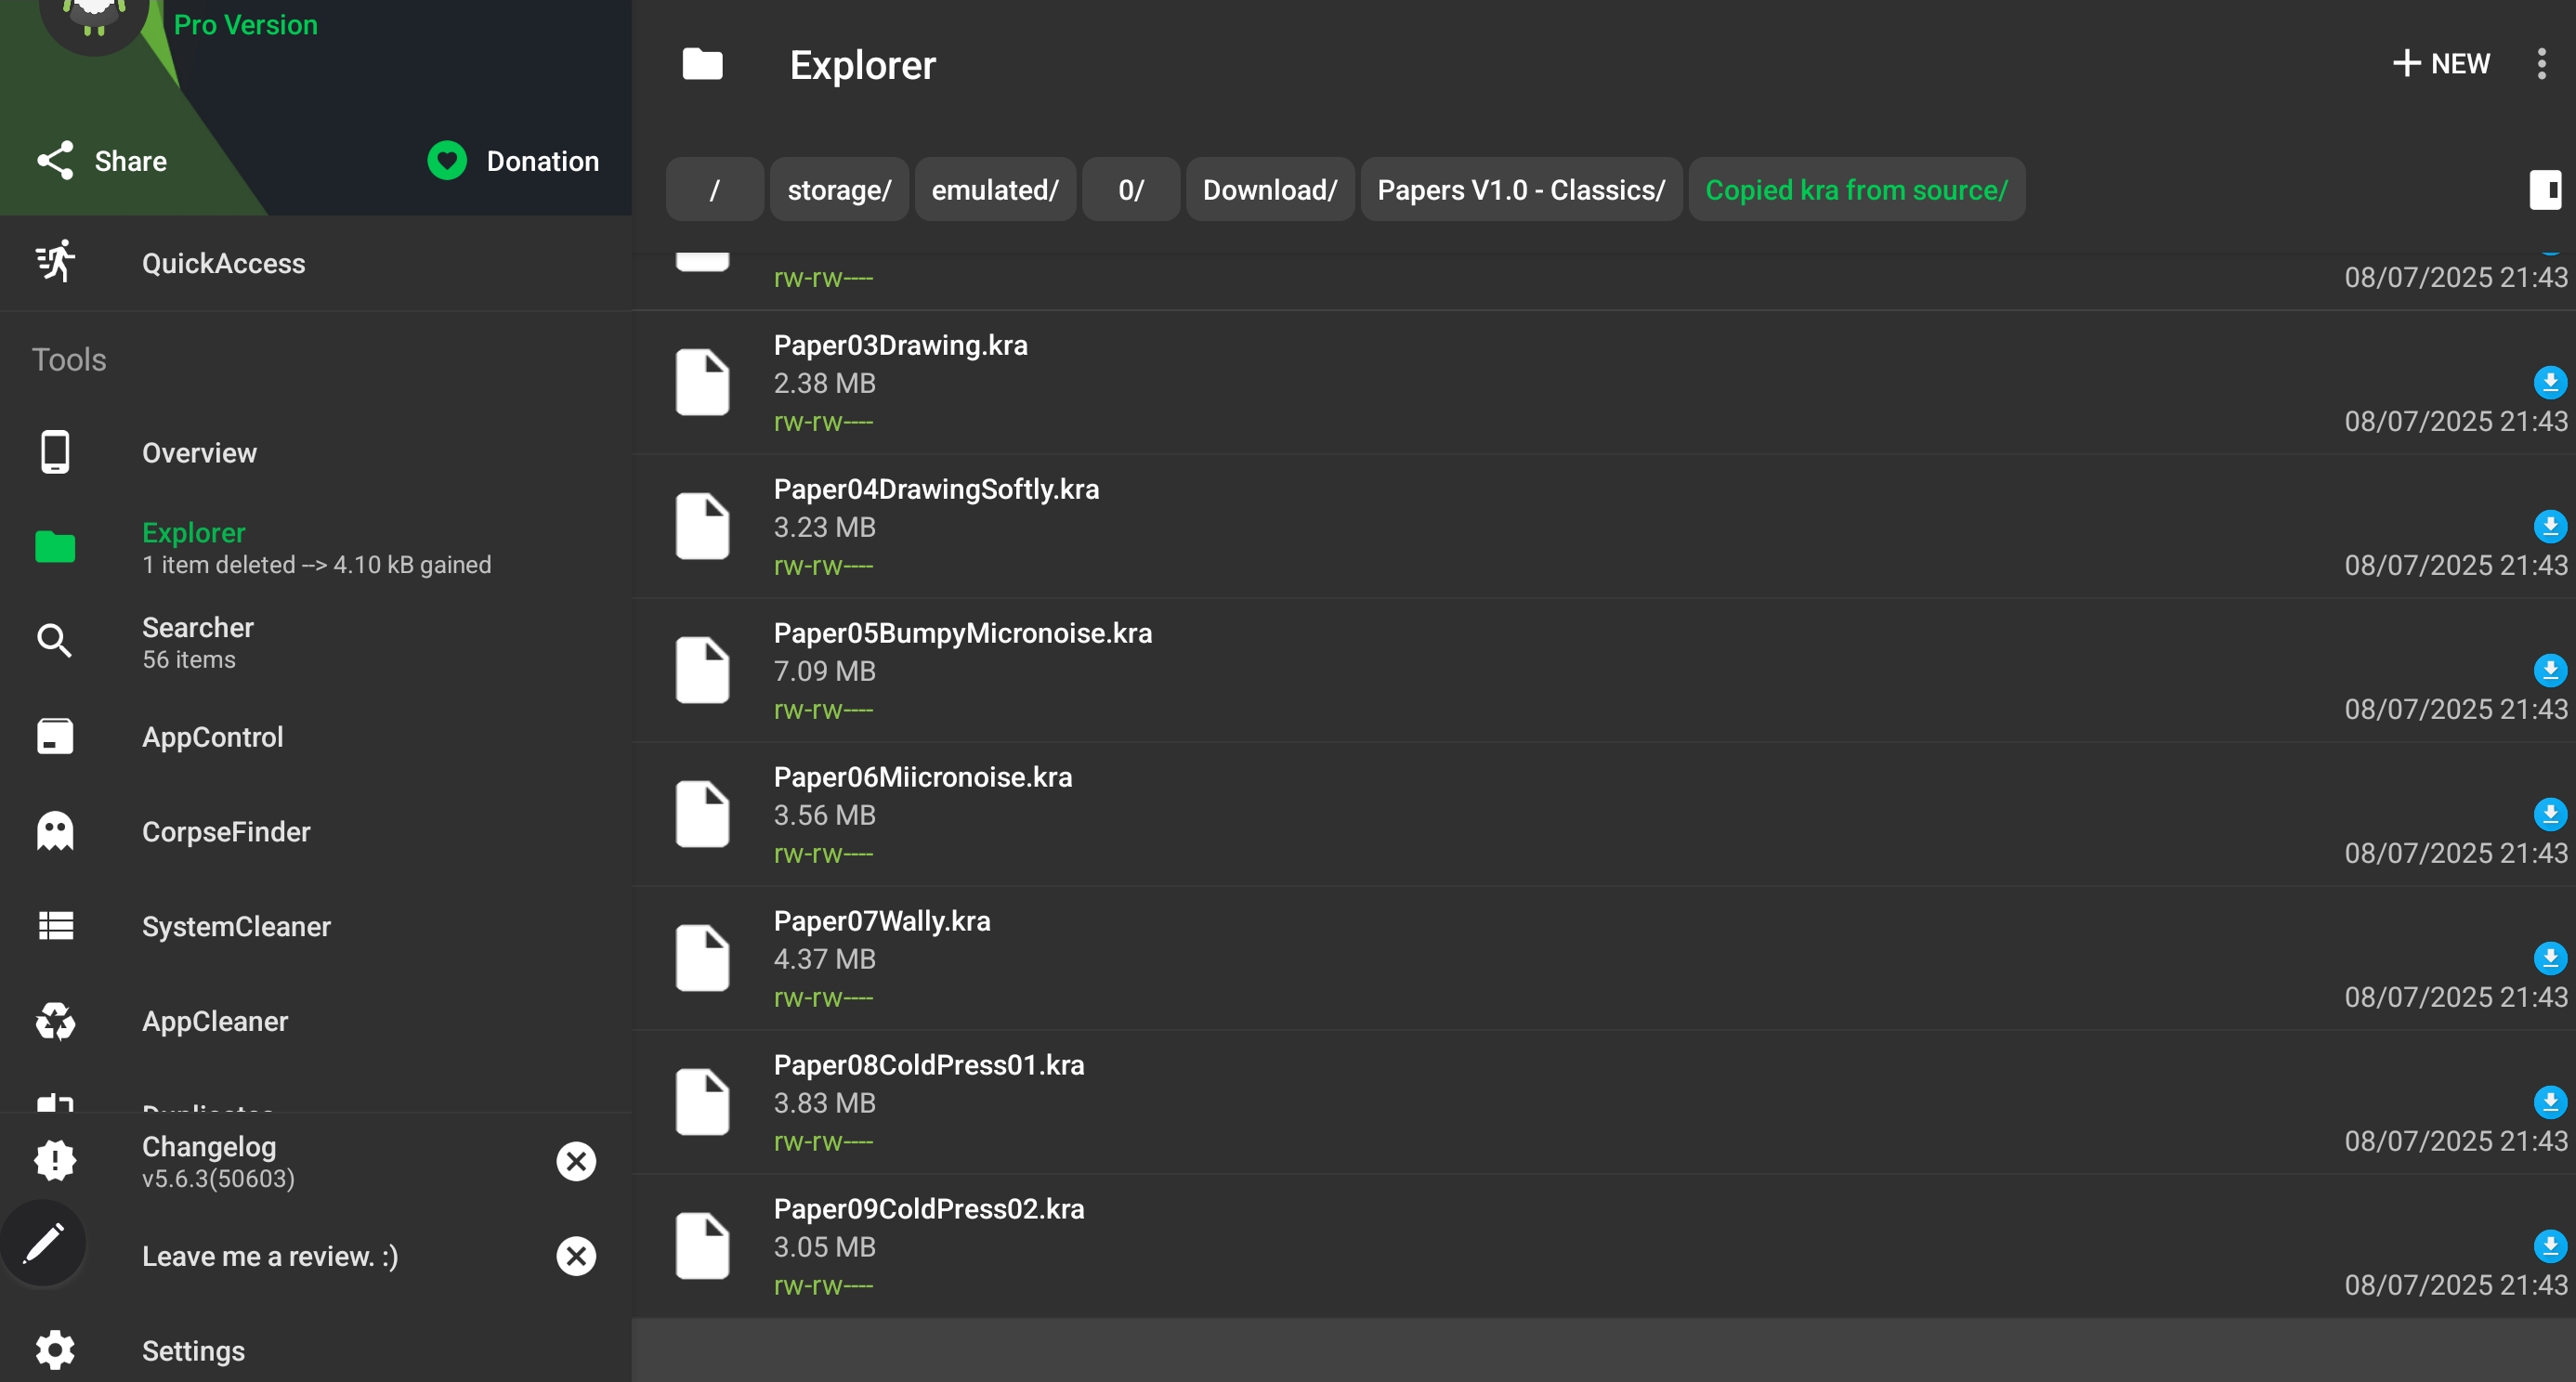Select the Download/ breadcrumb segment

tap(1269, 190)
